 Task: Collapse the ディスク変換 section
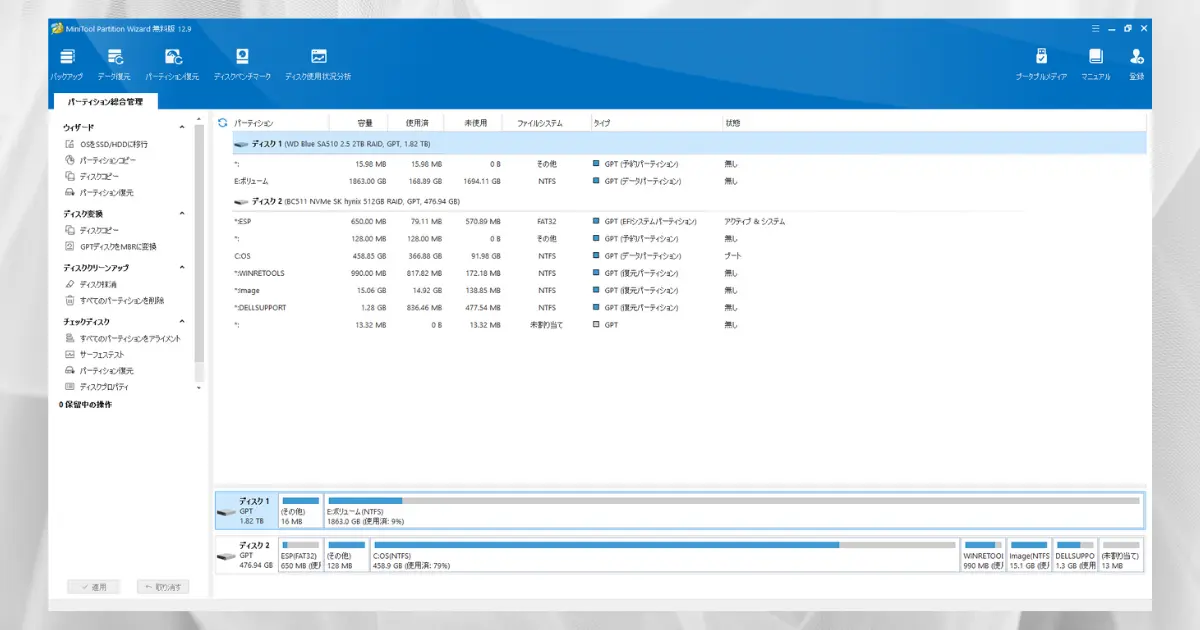click(182, 214)
